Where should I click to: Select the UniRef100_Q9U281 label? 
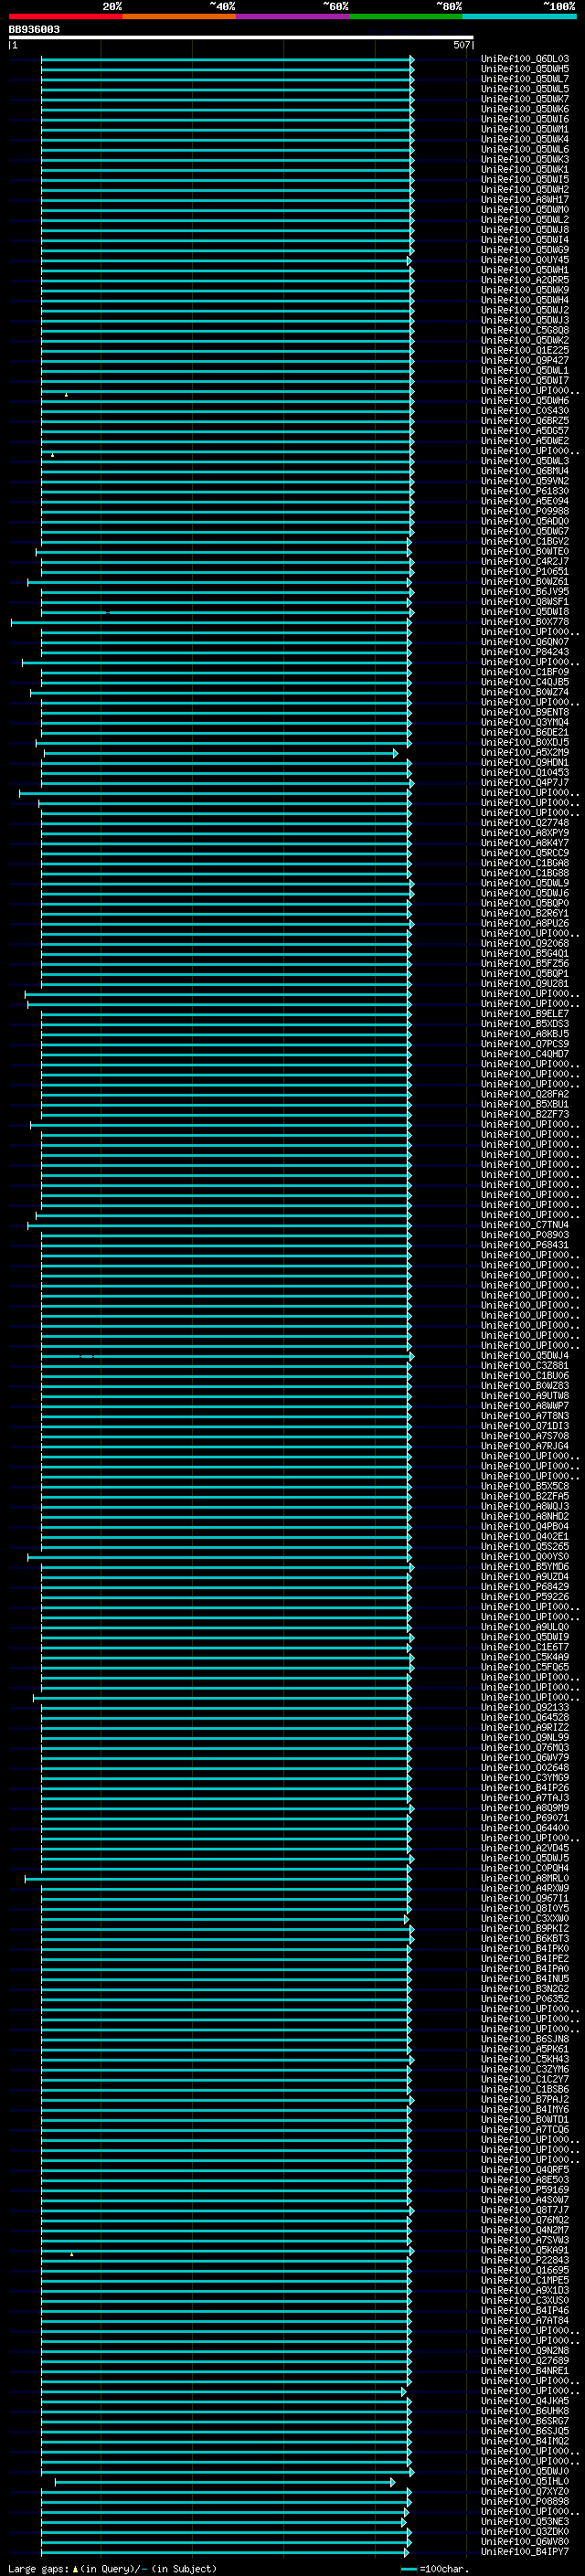tap(524, 984)
